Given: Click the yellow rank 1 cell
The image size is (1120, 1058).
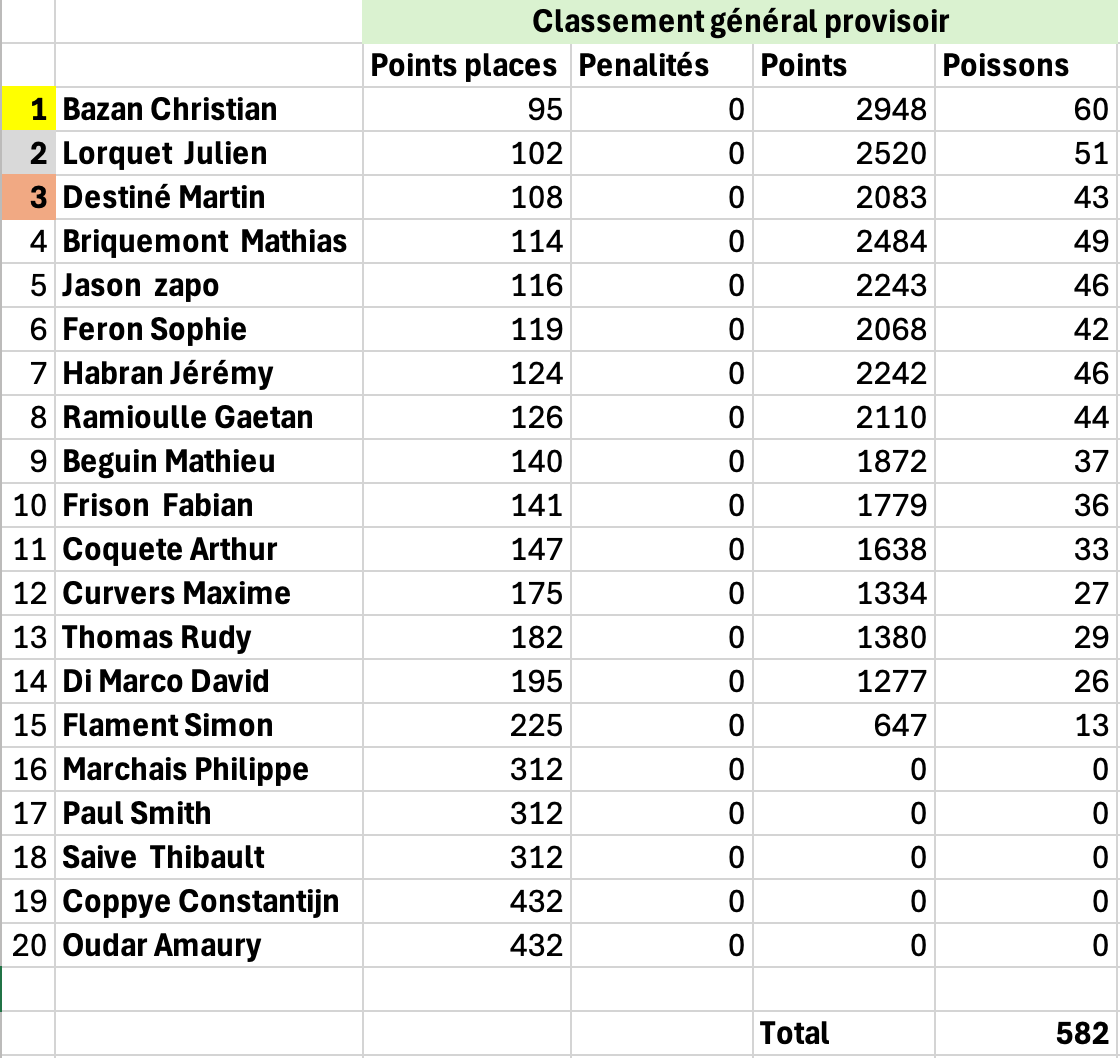Looking at the screenshot, I should [28, 109].
